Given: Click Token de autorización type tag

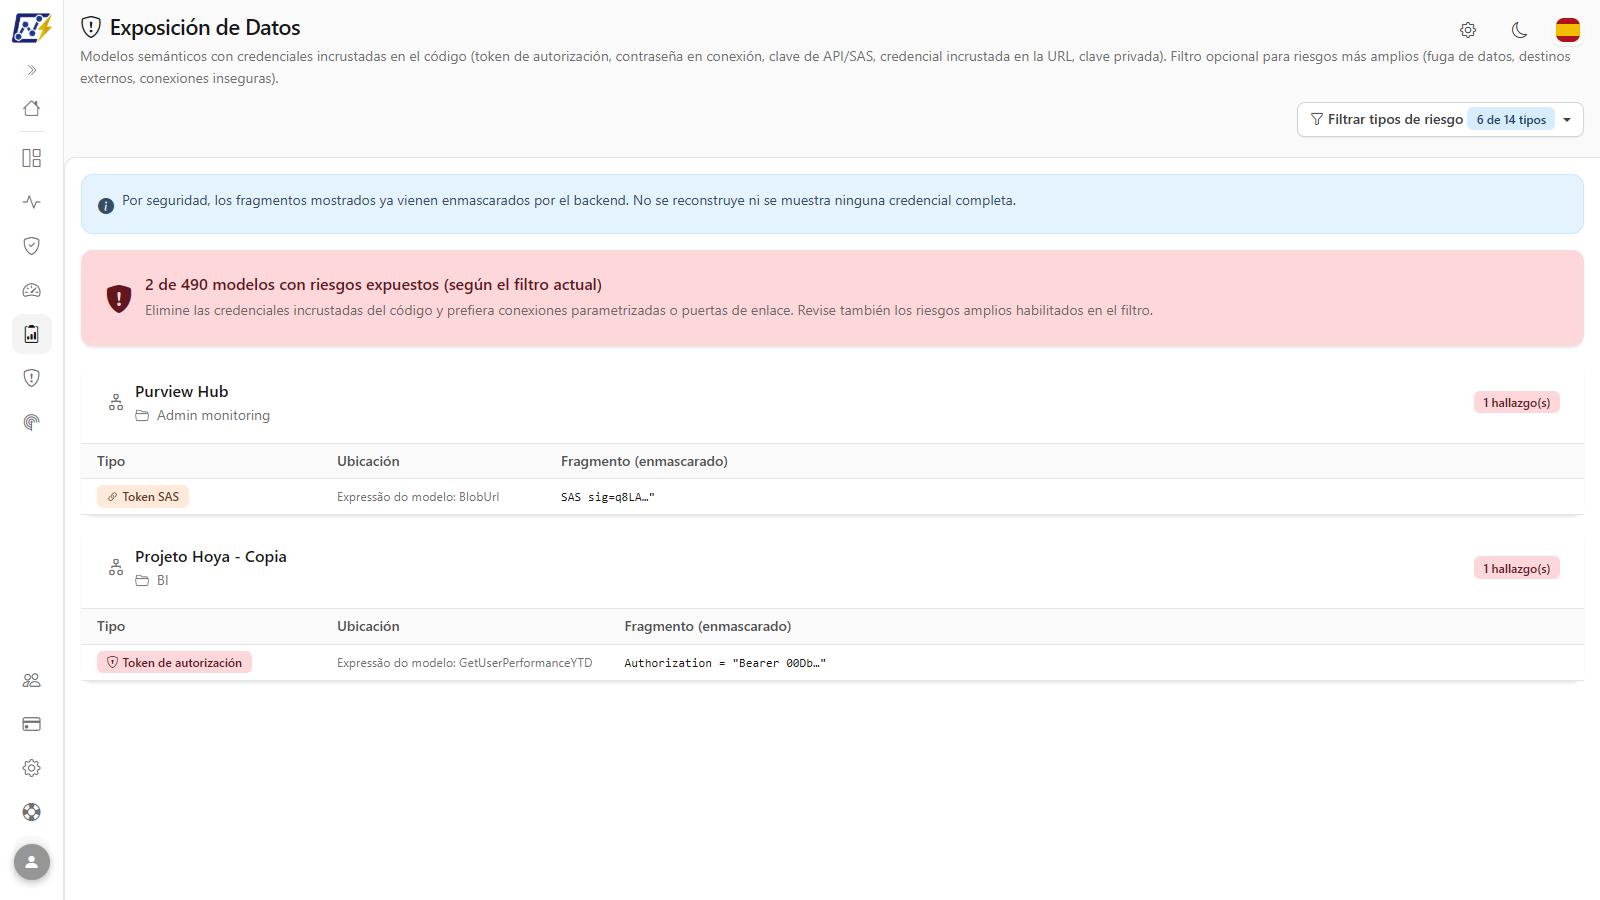Looking at the screenshot, I should [x=174, y=662].
